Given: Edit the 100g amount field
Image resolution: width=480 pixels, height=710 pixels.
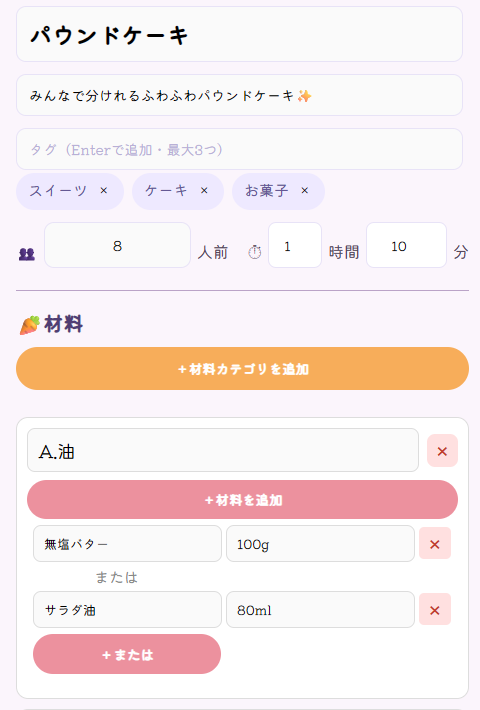Looking at the screenshot, I should click(321, 544).
